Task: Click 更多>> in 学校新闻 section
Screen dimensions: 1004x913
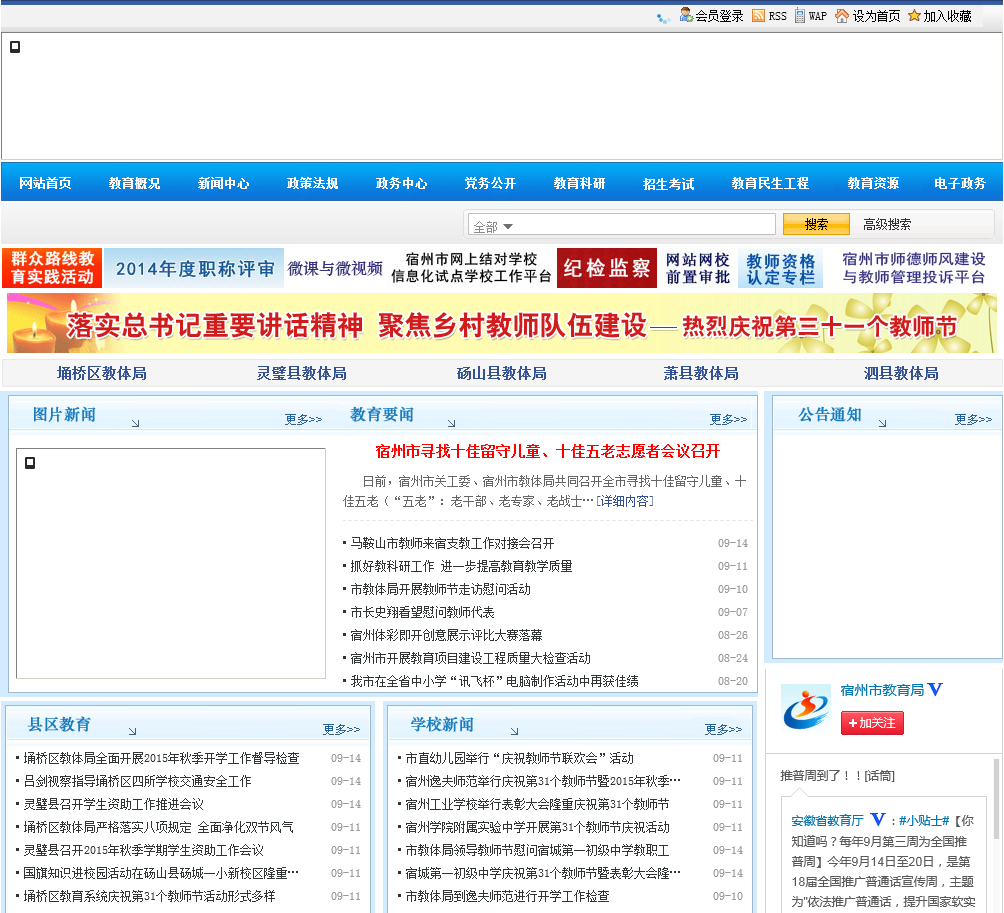Action: click(724, 729)
